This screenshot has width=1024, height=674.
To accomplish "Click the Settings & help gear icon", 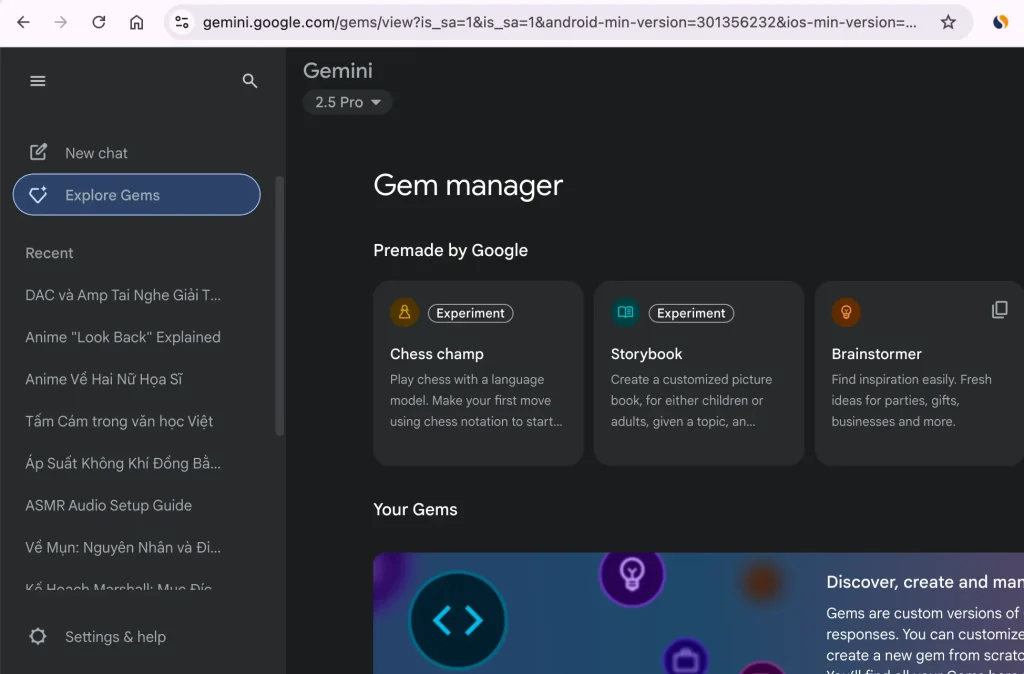I will pos(38,636).
